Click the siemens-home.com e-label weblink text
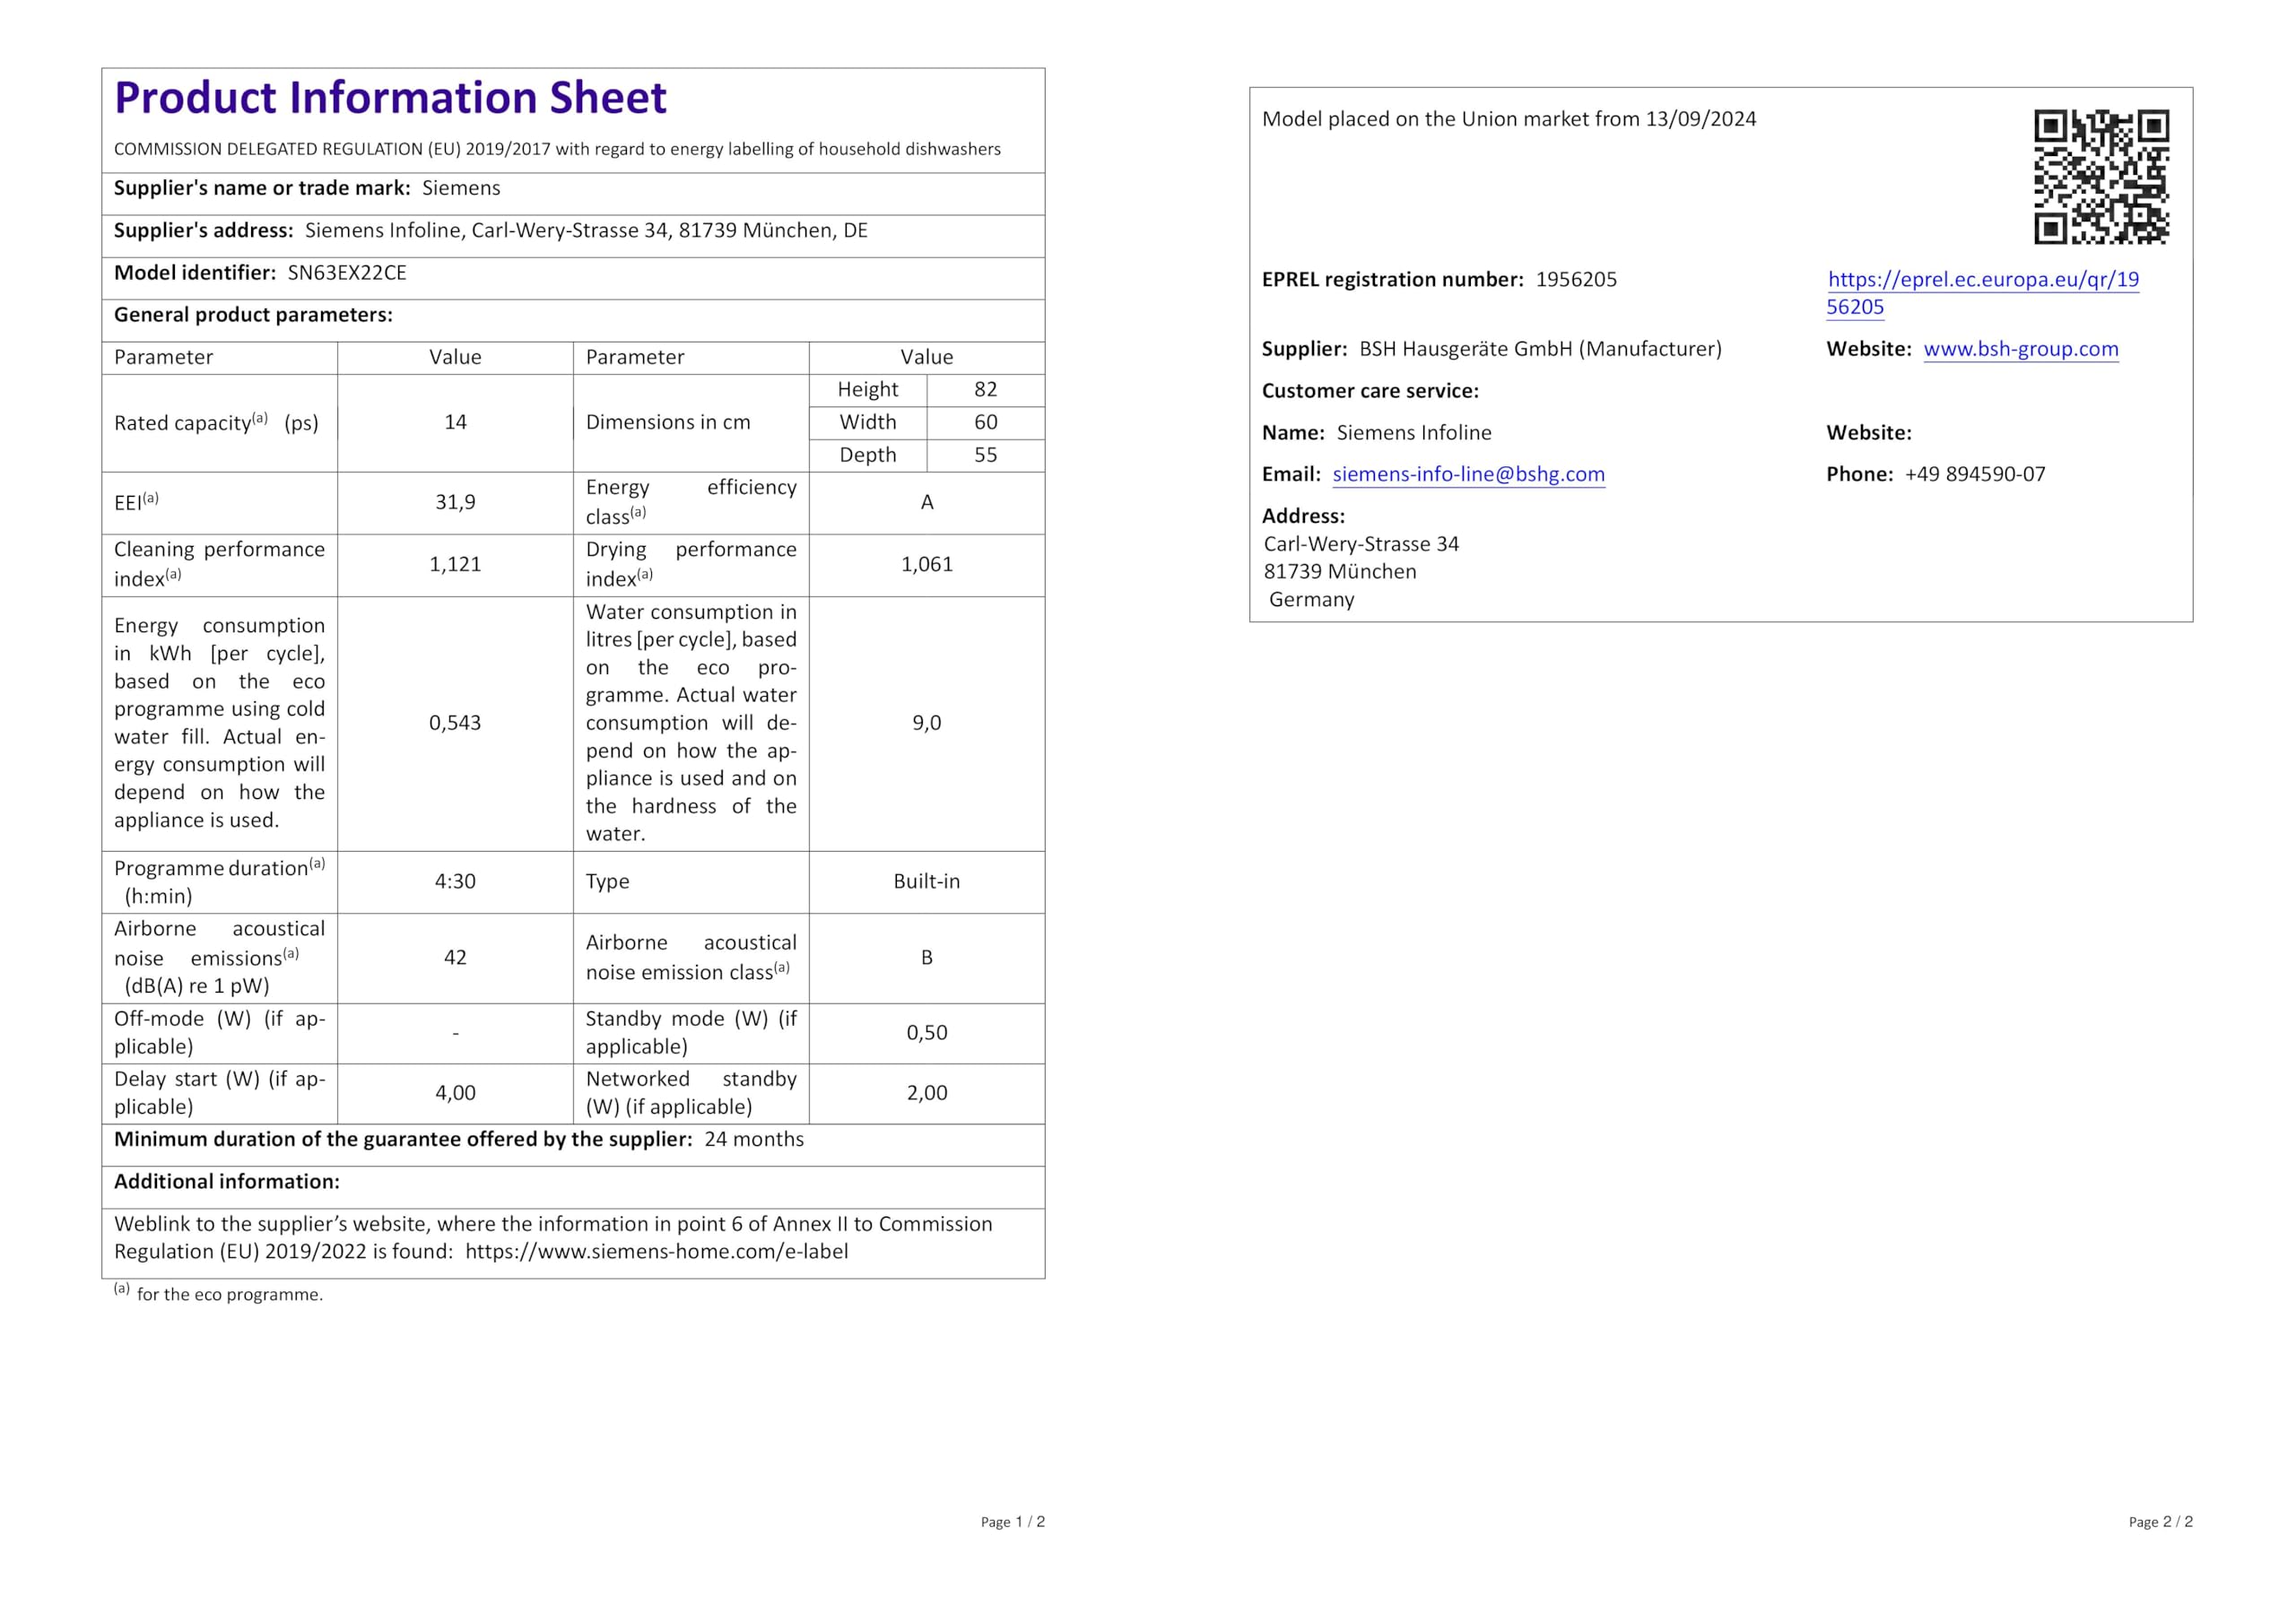This screenshot has width=2296, height=1623. point(656,1252)
